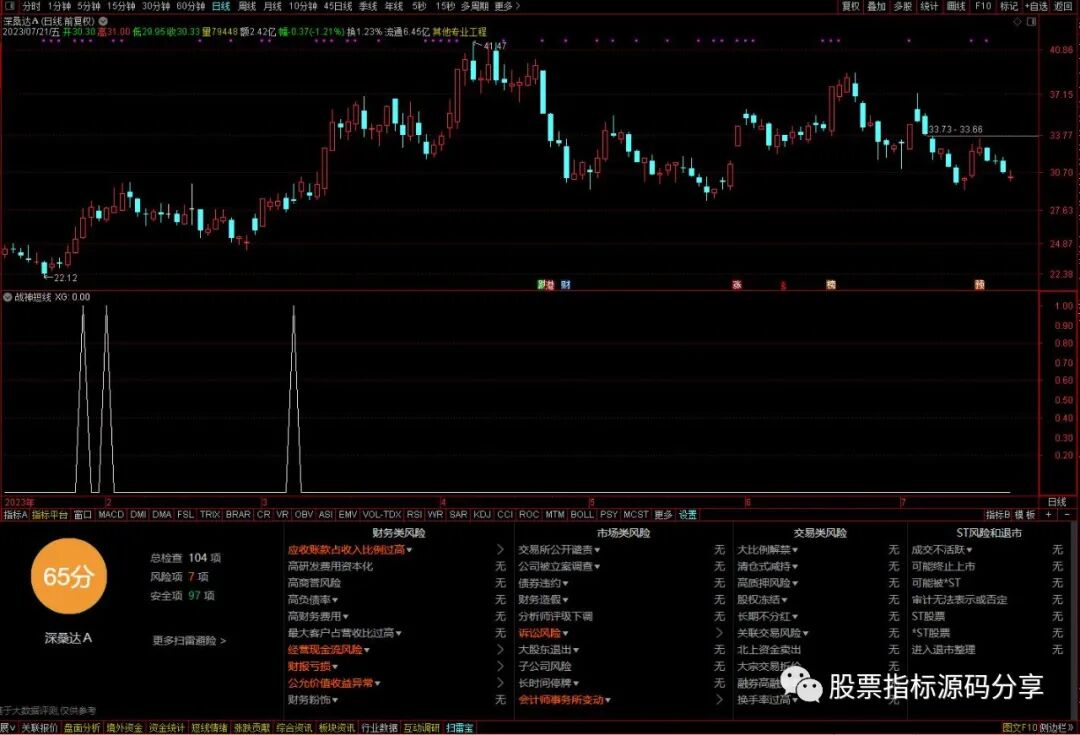The height and width of the screenshot is (735, 1080).
Task: Click the 模板 template button
Action: click(x=1026, y=515)
